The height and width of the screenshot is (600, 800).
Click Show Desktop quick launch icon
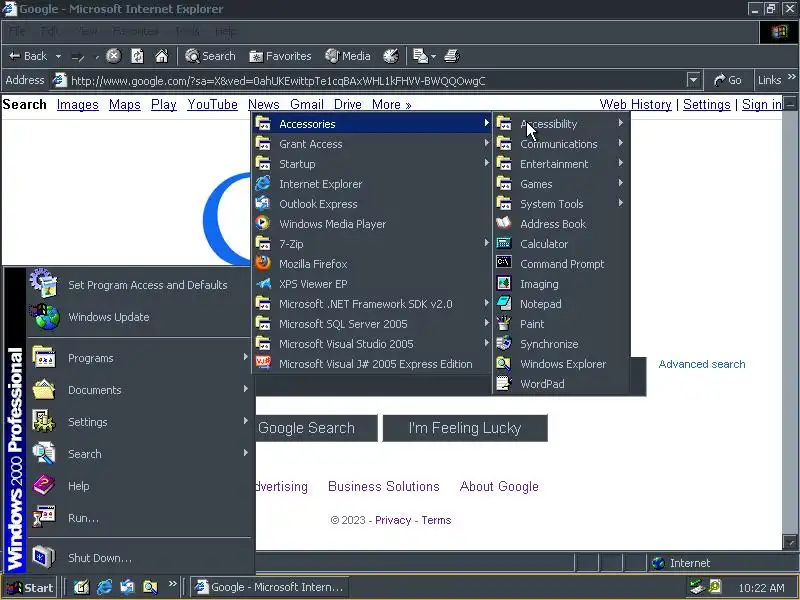click(81, 587)
